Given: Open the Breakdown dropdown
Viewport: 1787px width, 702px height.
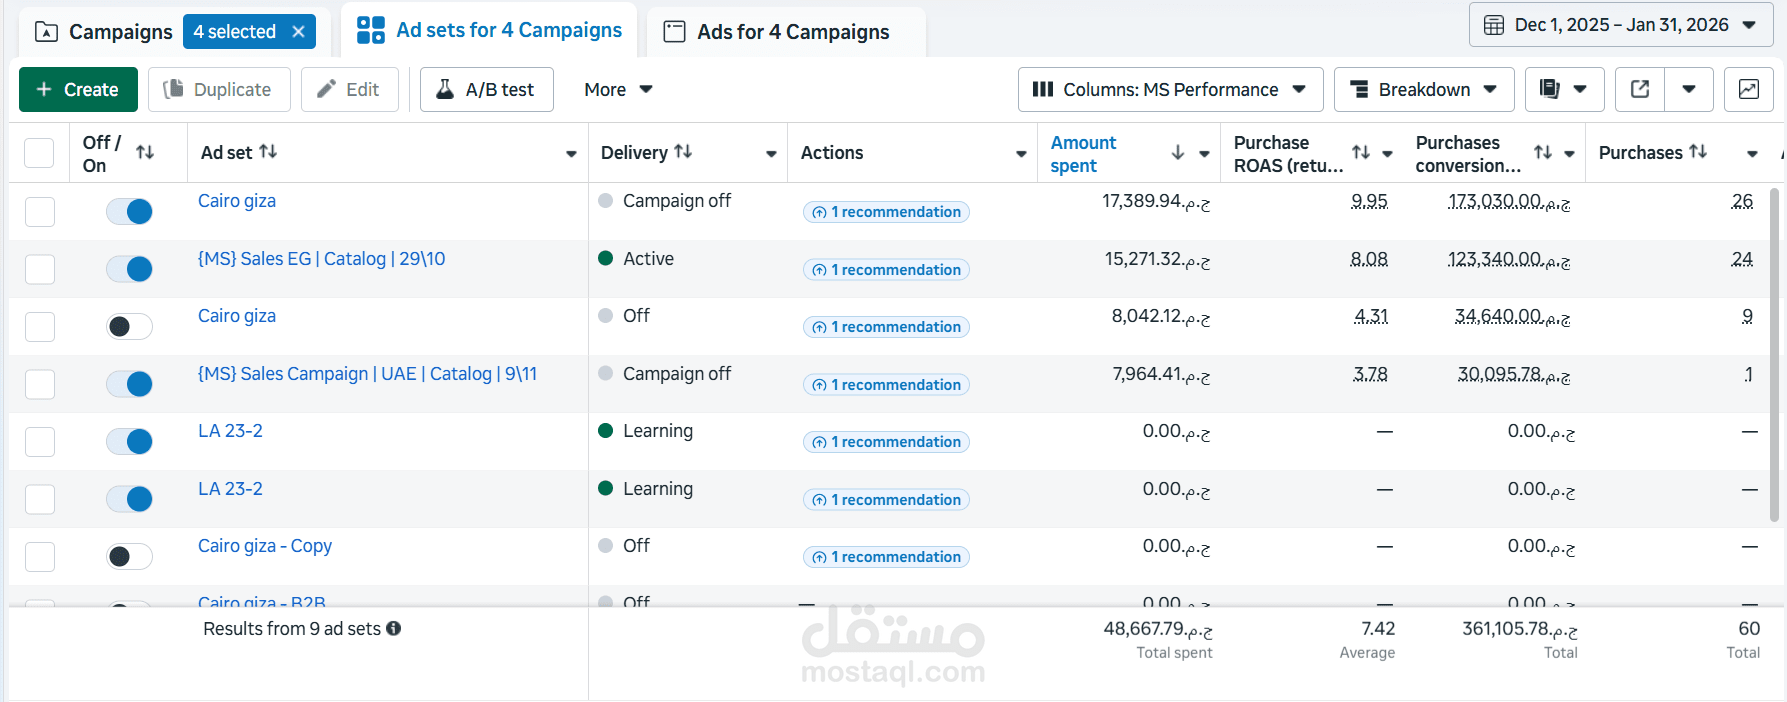Looking at the screenshot, I should [x=1424, y=90].
